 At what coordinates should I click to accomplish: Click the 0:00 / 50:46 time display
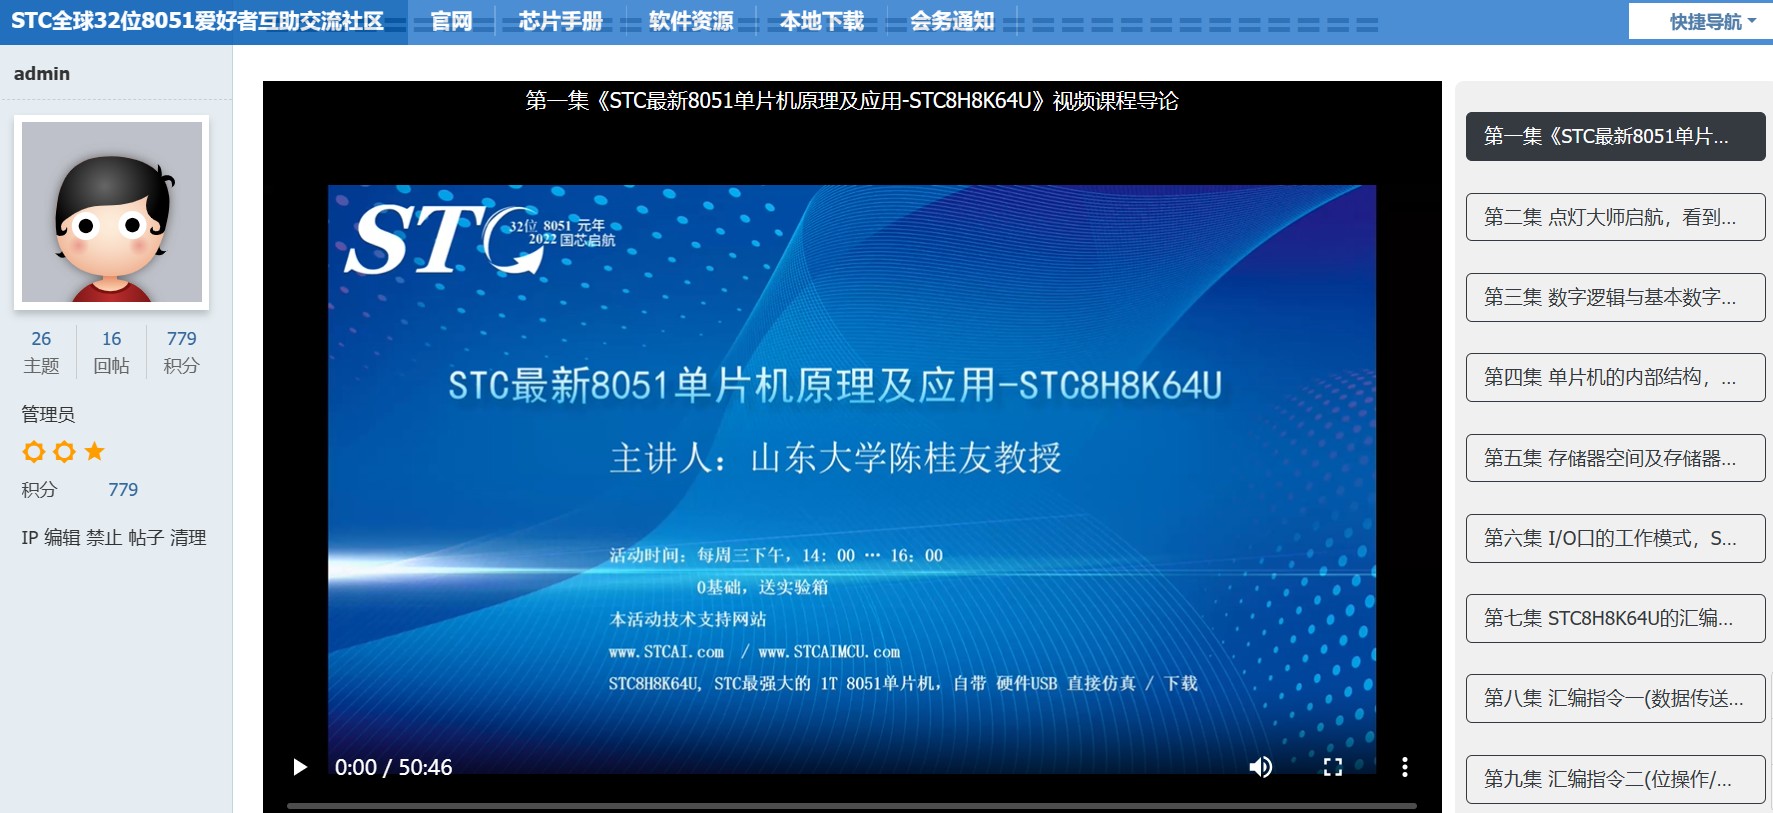pyautogui.click(x=393, y=767)
